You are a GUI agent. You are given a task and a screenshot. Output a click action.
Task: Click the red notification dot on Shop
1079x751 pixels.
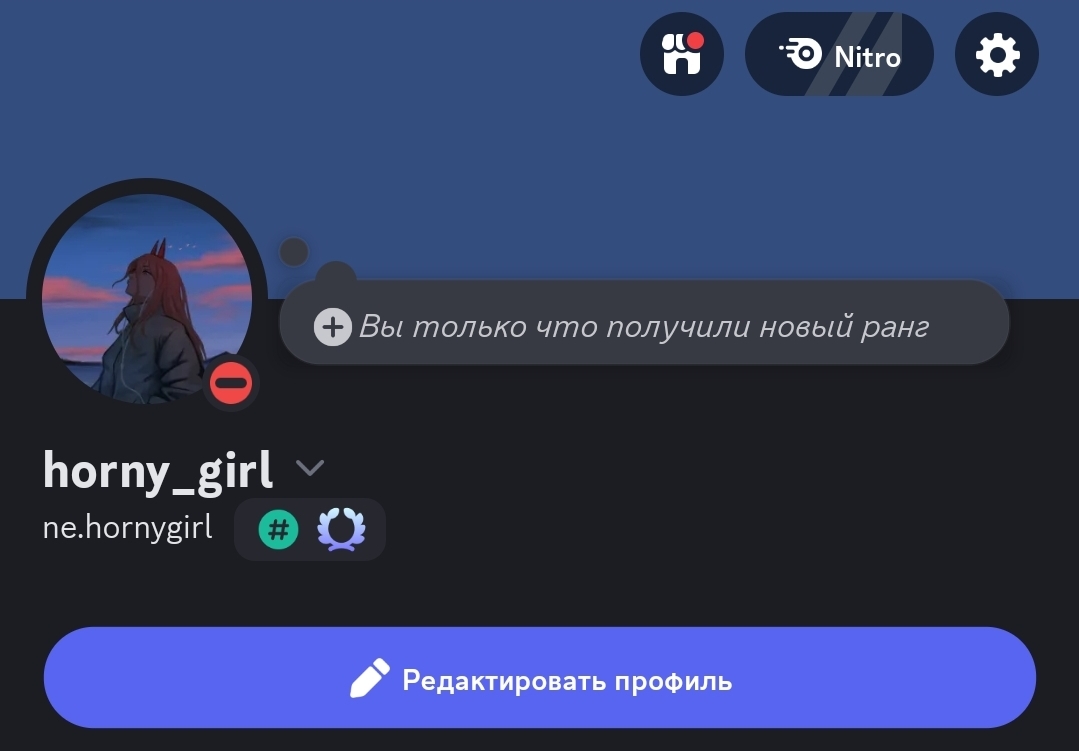click(x=696, y=41)
